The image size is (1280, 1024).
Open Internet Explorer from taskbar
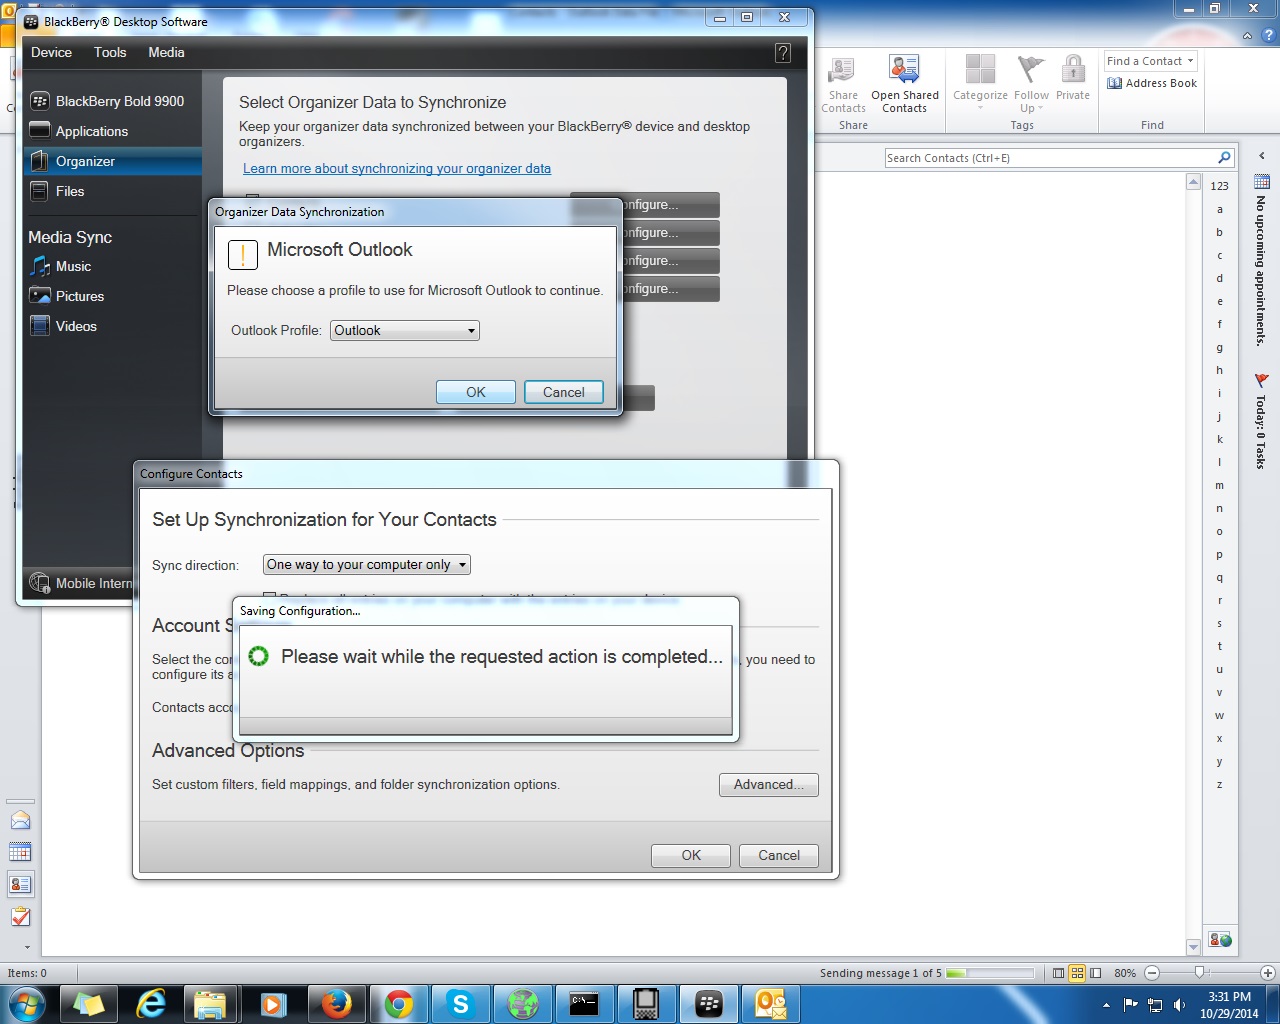151,1004
